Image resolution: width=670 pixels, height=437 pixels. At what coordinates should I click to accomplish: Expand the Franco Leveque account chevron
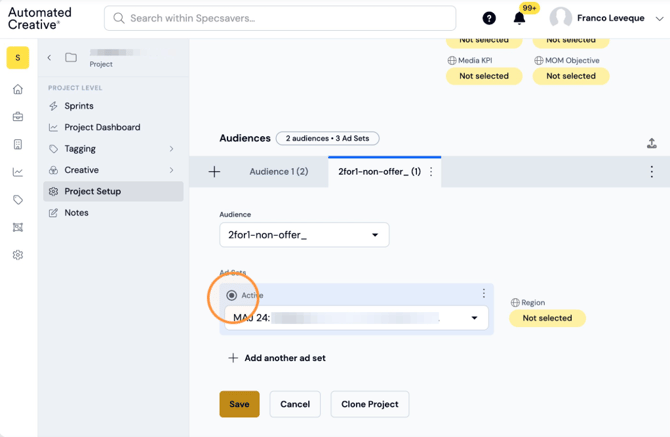coord(659,18)
